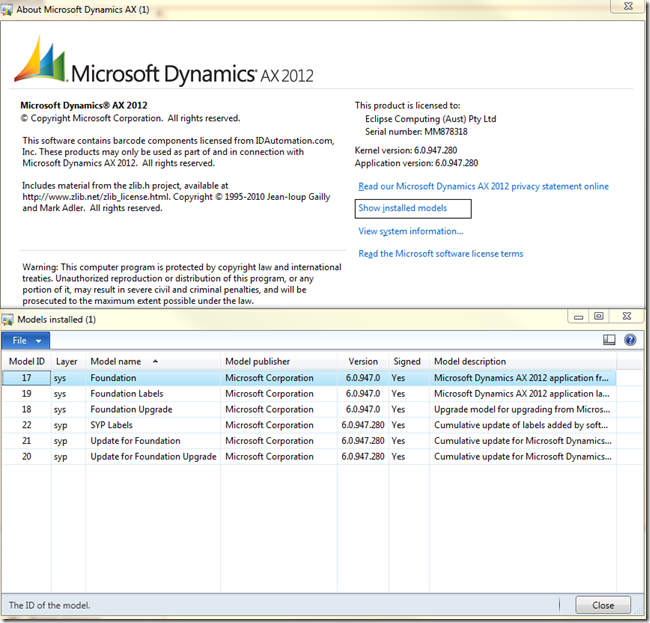Screen dimensions: 650x623
Task: Click the Model ID column header
Action: click(26, 361)
